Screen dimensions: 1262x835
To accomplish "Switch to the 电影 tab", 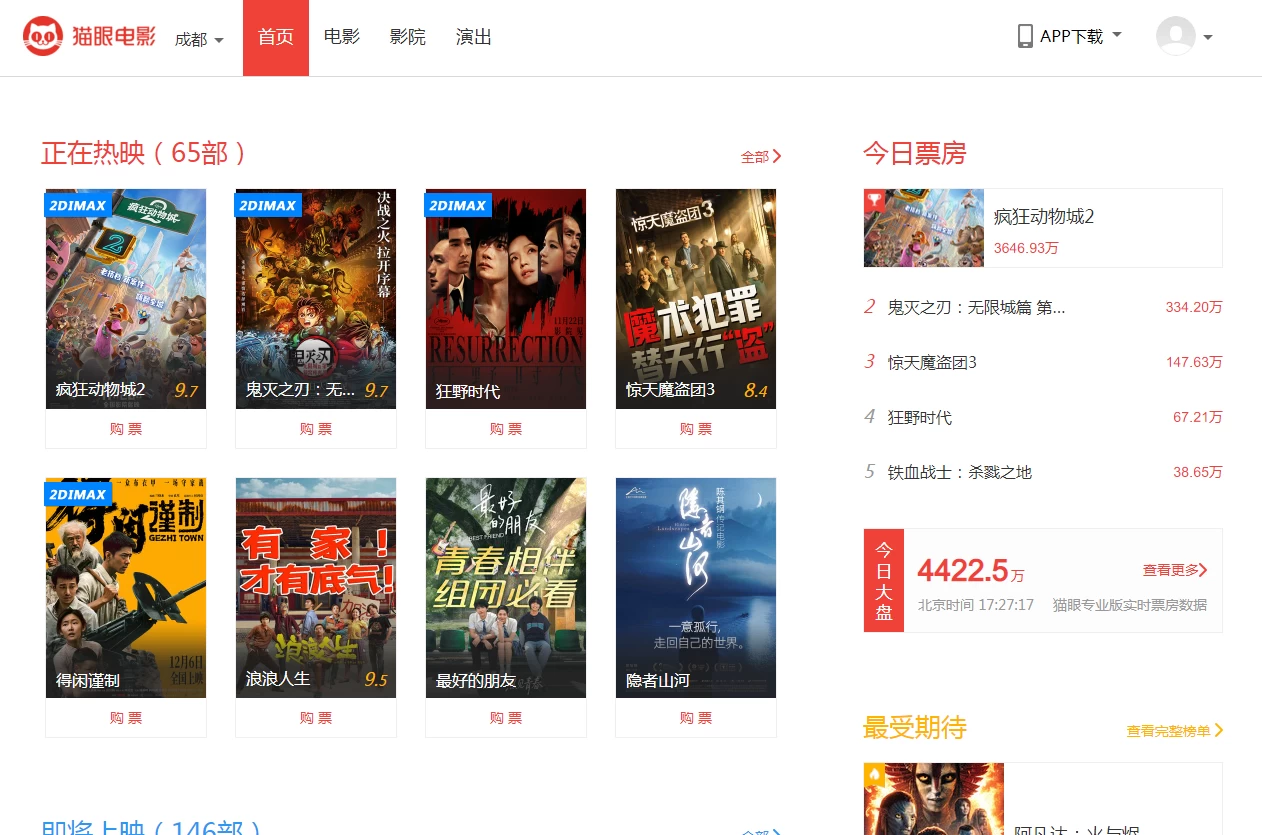I will 342,37.
